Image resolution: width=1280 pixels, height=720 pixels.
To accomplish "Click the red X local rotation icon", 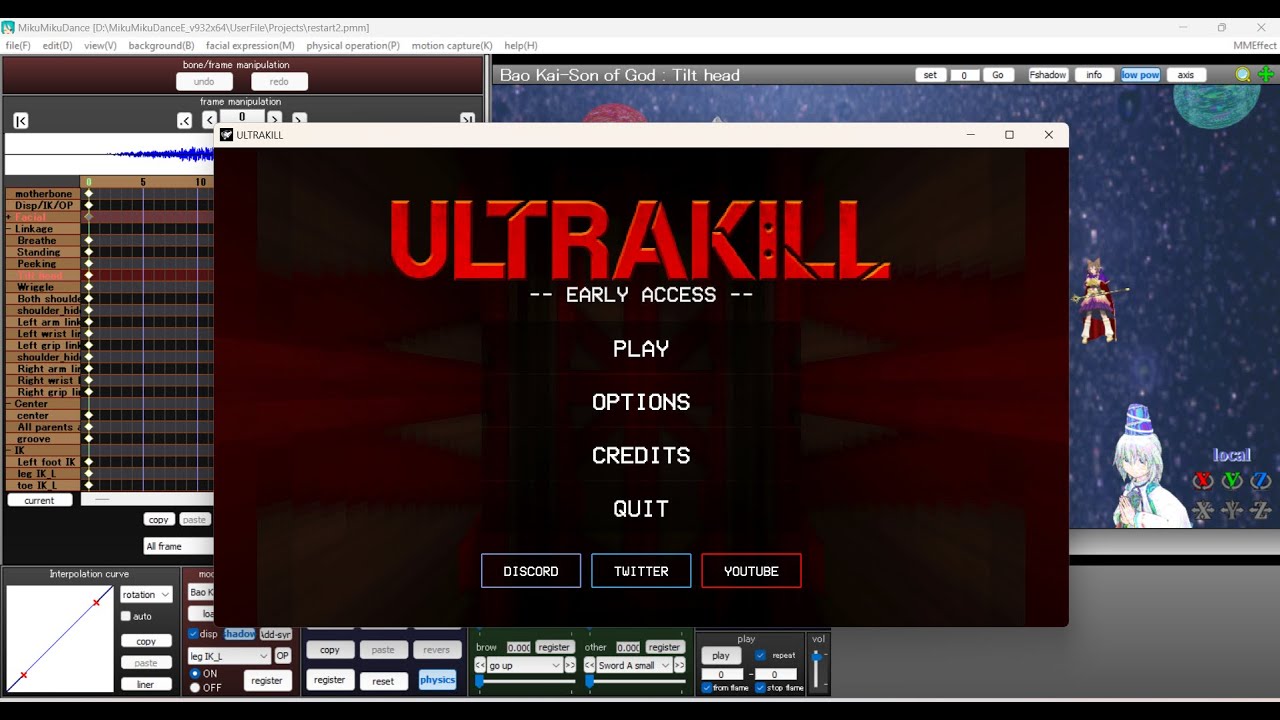I will point(1203,481).
